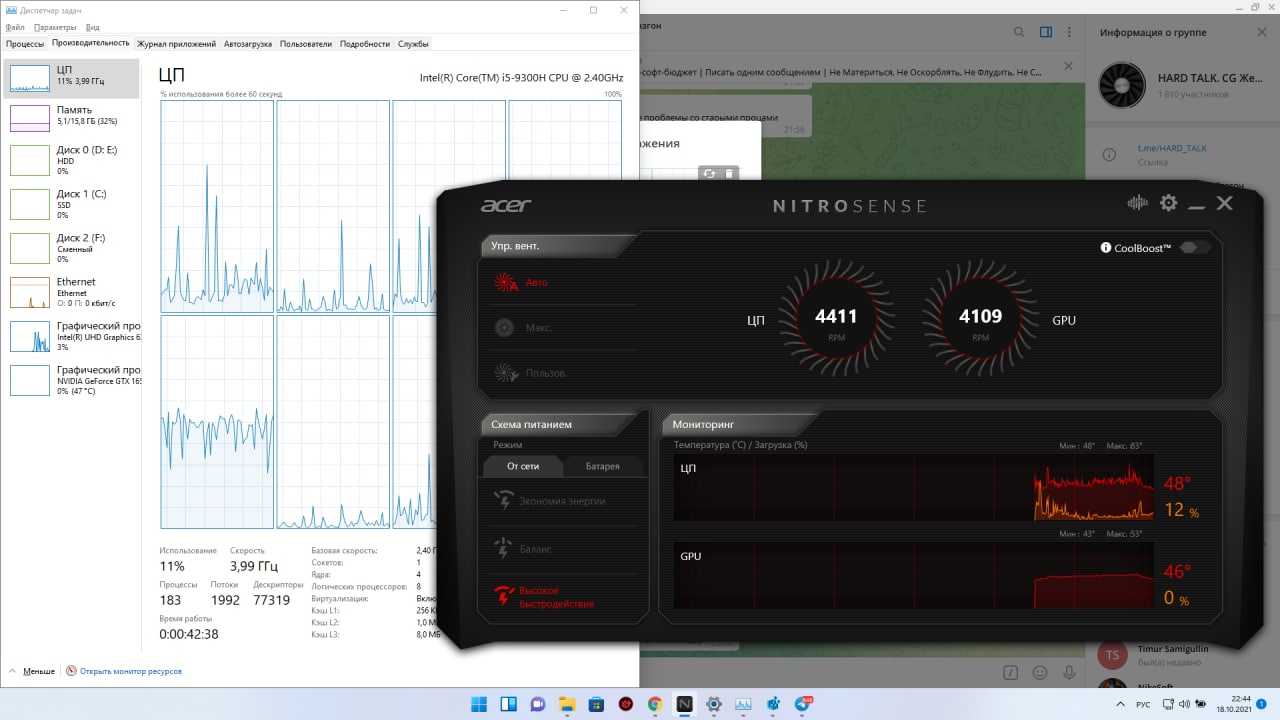Click emoji icon in Telegram message bar
This screenshot has height=720, width=1280.
click(x=1040, y=673)
